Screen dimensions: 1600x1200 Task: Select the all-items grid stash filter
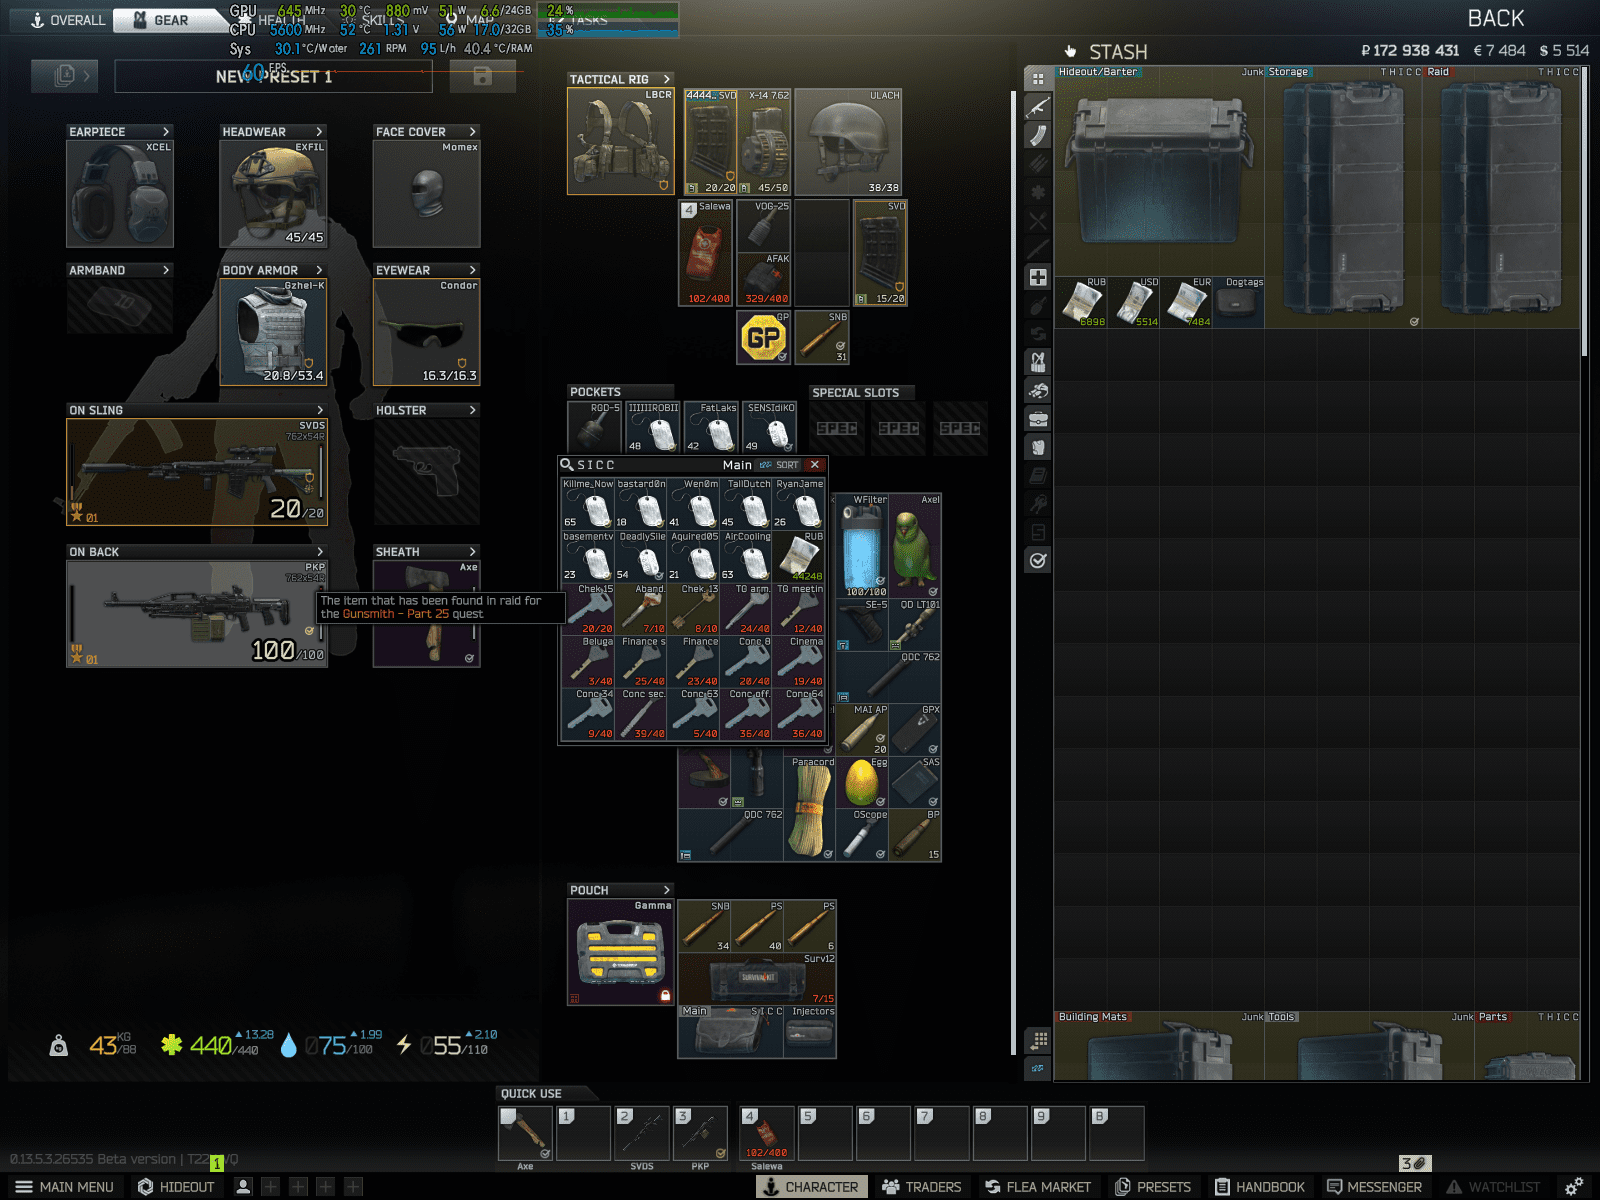1038,78
